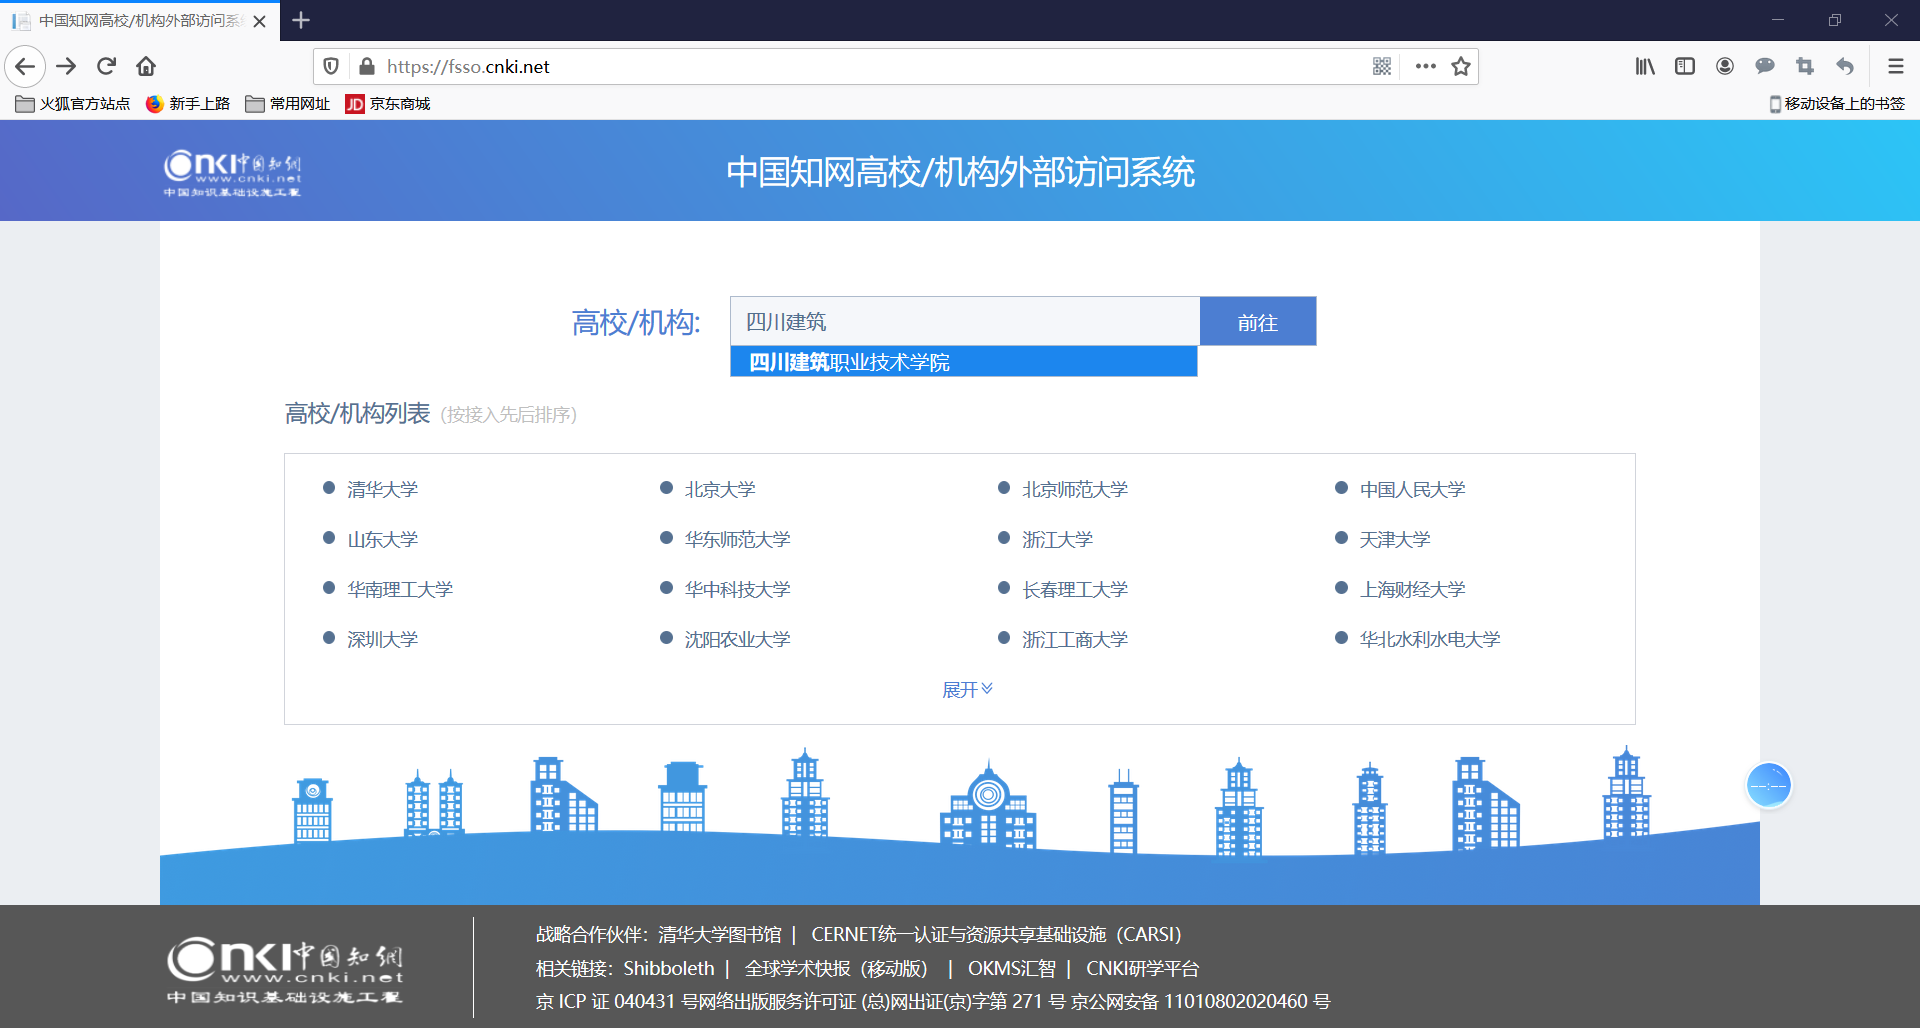Show QR code for this page
Image resolution: width=1920 pixels, height=1028 pixels.
point(1382,66)
